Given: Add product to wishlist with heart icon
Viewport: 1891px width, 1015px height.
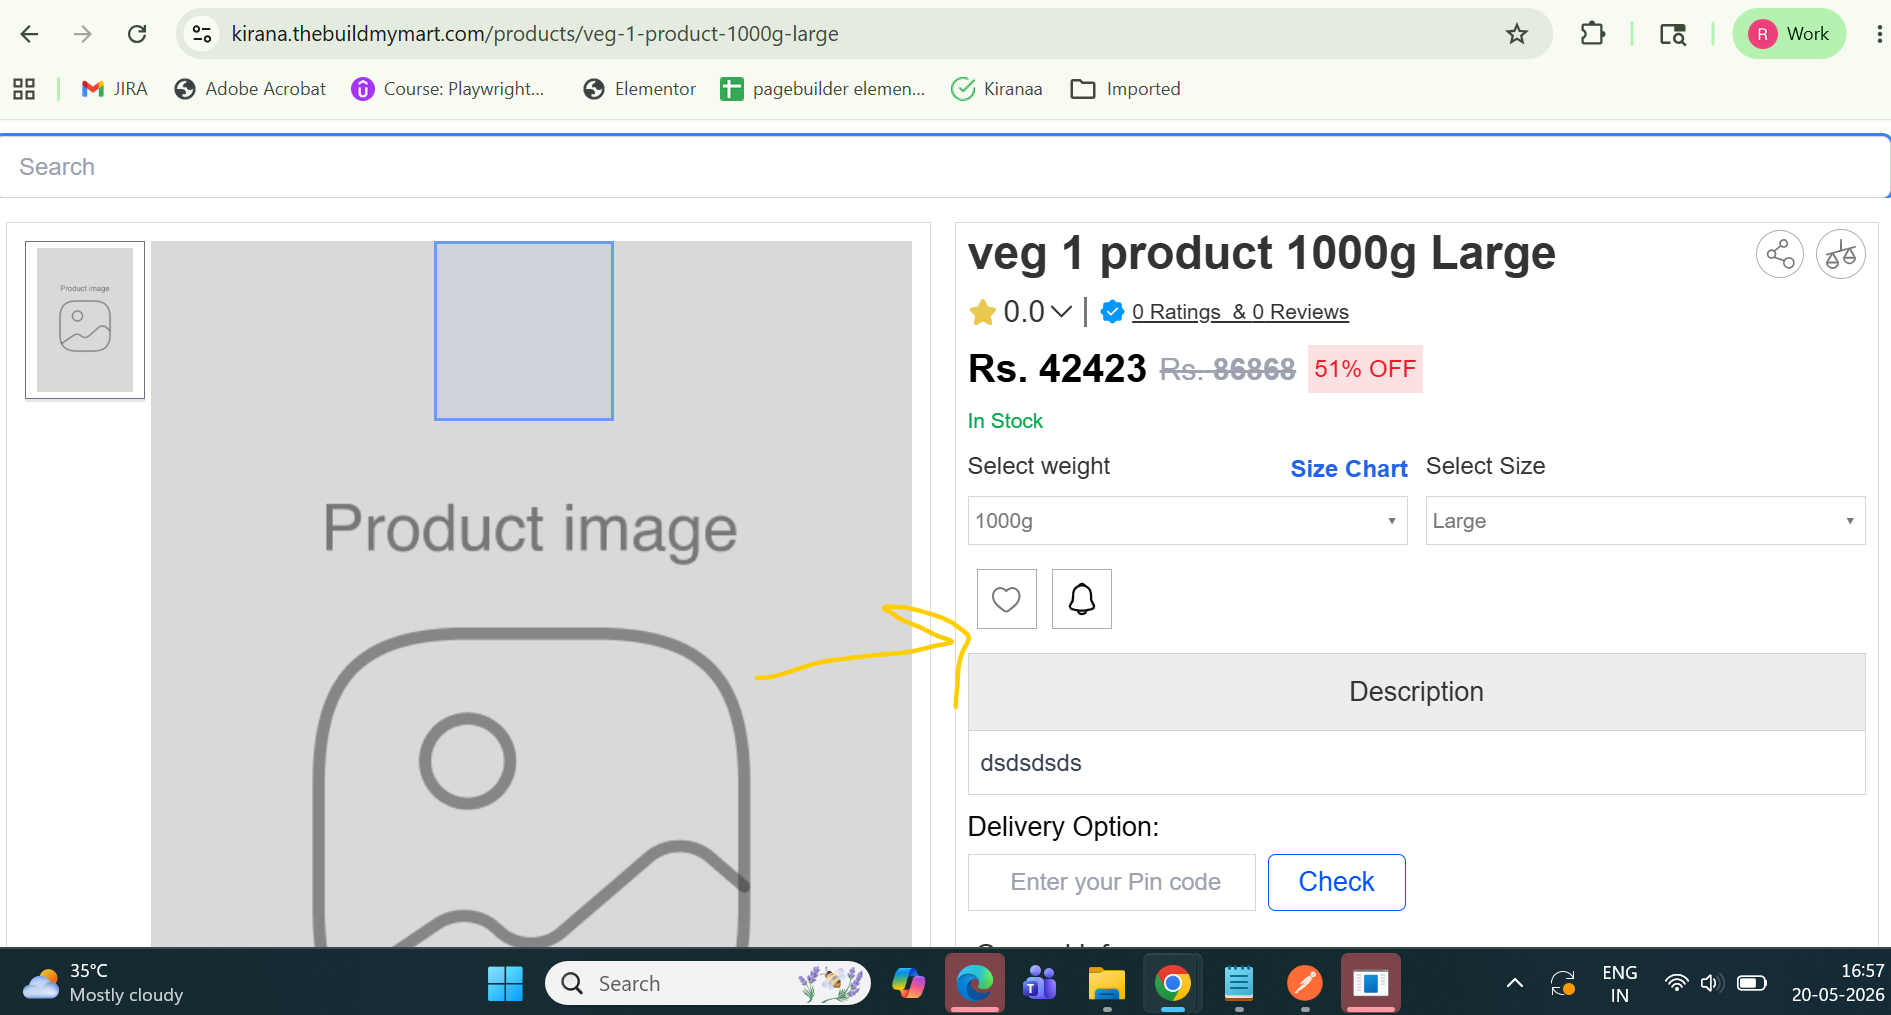Looking at the screenshot, I should [x=1006, y=599].
